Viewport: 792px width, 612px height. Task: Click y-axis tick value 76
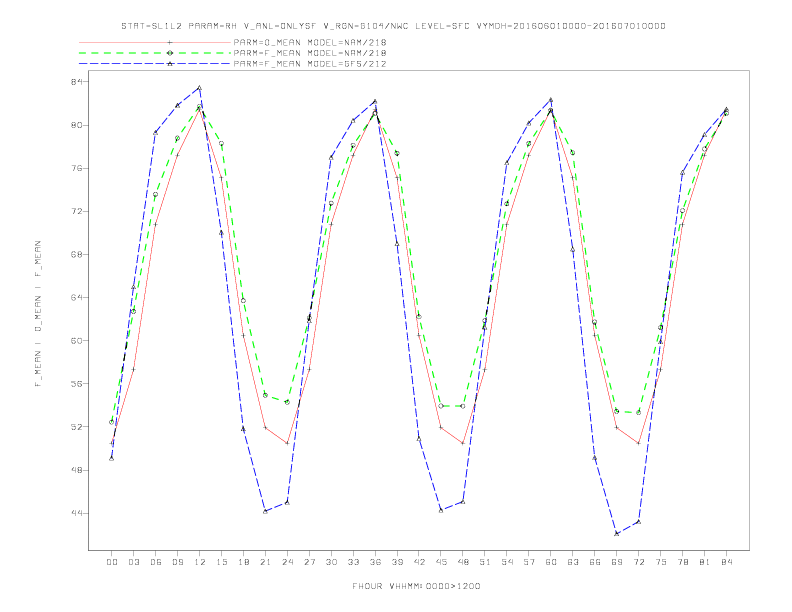(x=77, y=168)
